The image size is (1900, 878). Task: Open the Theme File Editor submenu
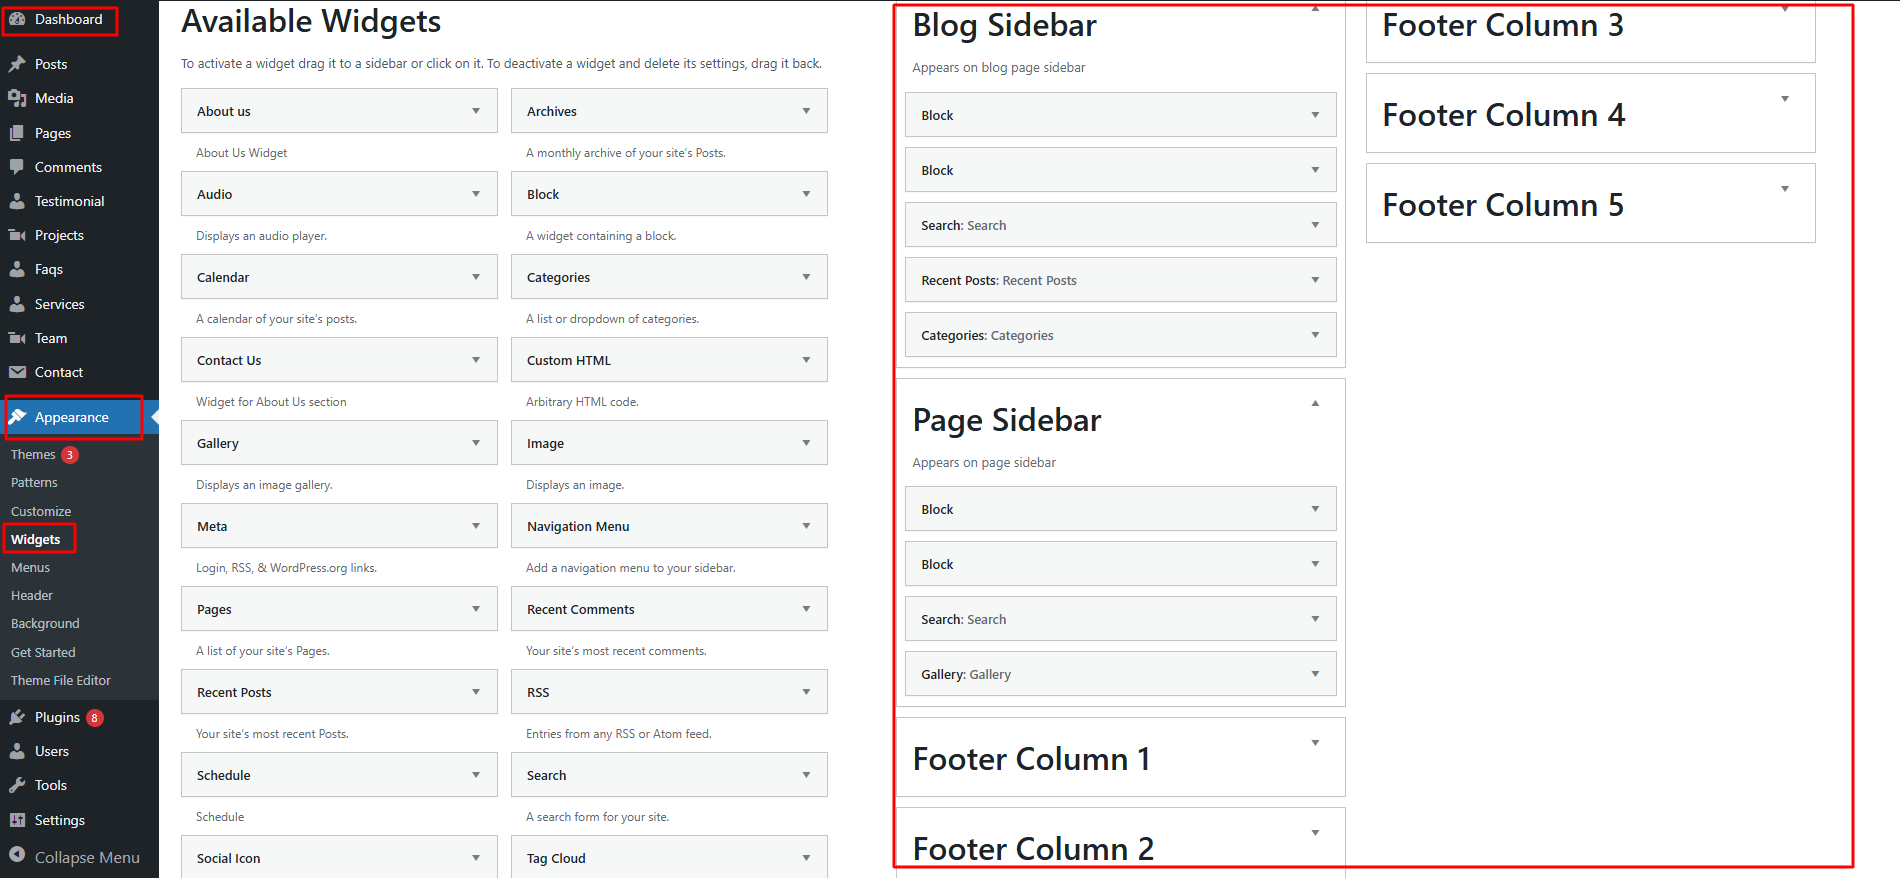tap(61, 680)
